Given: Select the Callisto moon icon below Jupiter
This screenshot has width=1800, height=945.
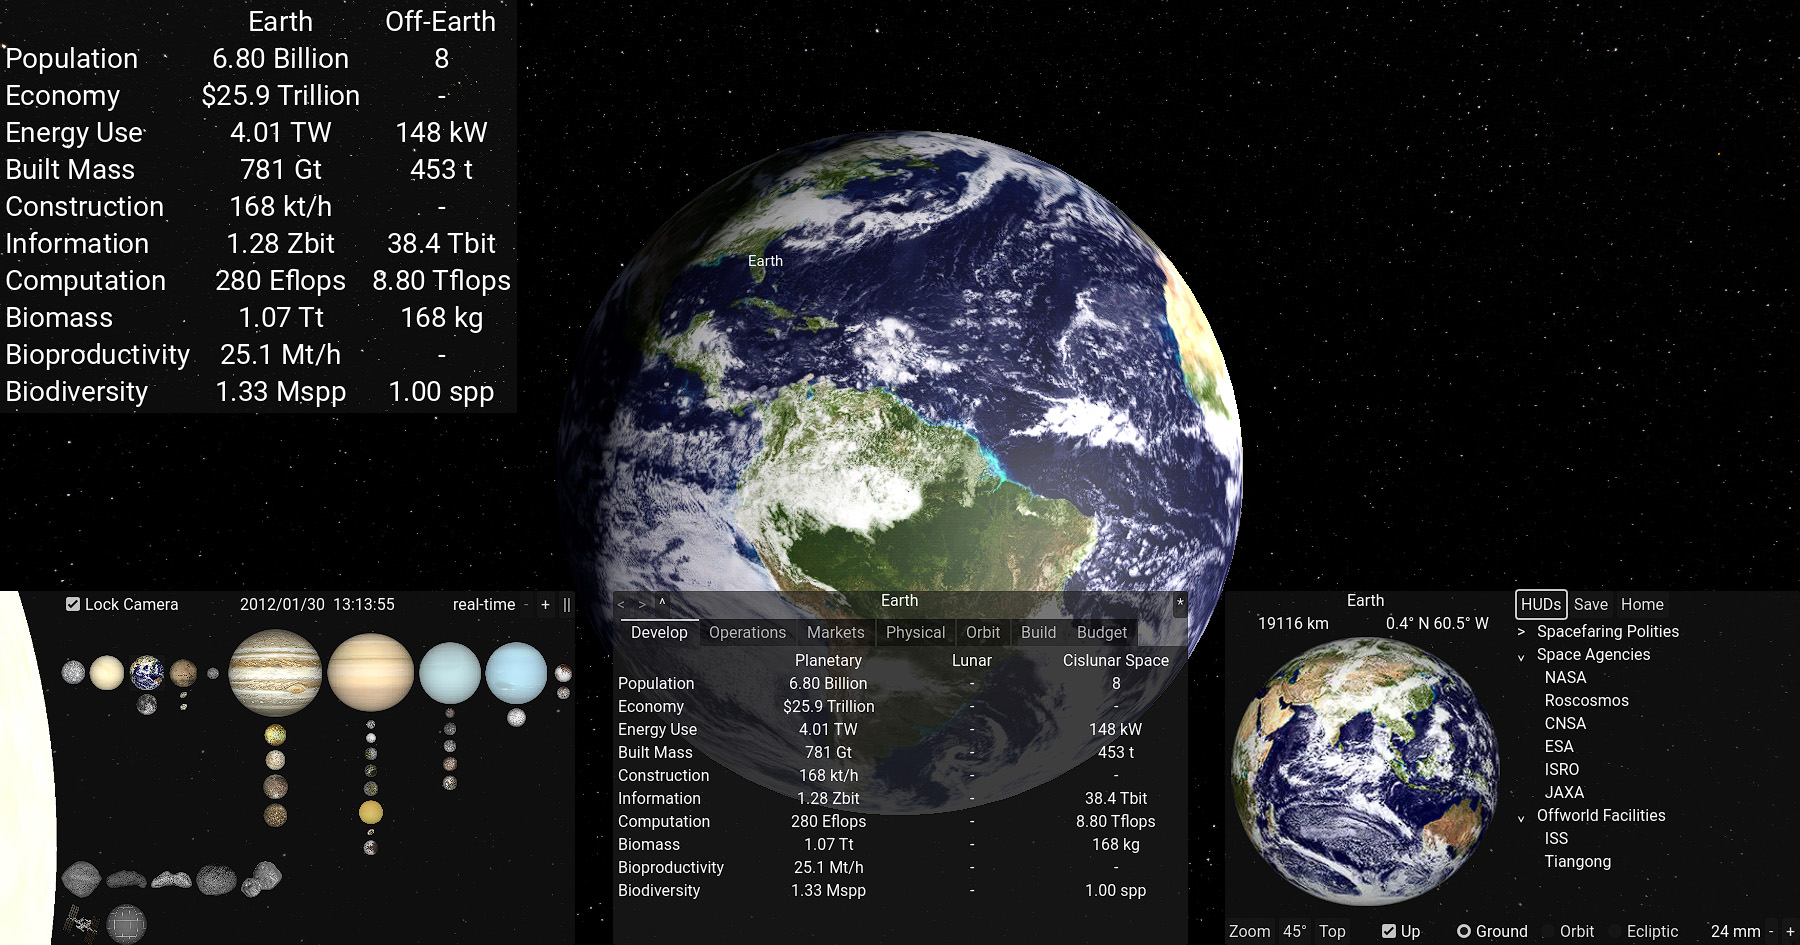Looking at the screenshot, I should [275, 815].
